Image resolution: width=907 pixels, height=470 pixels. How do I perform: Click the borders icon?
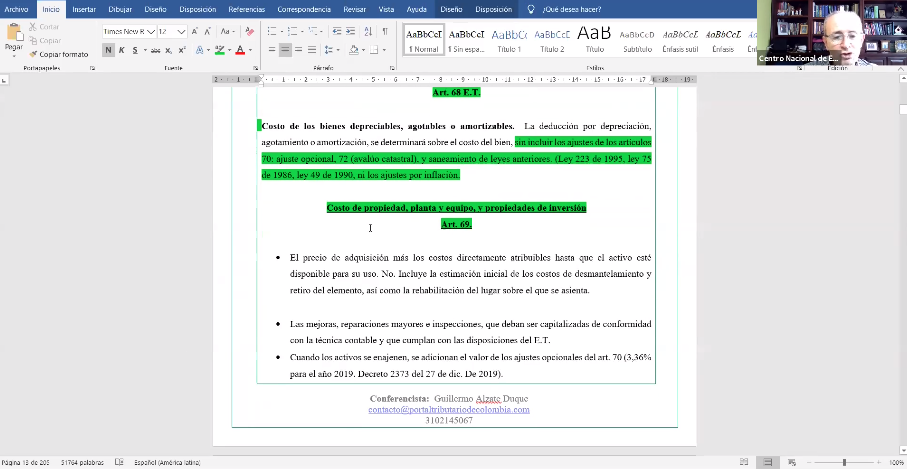[374, 50]
